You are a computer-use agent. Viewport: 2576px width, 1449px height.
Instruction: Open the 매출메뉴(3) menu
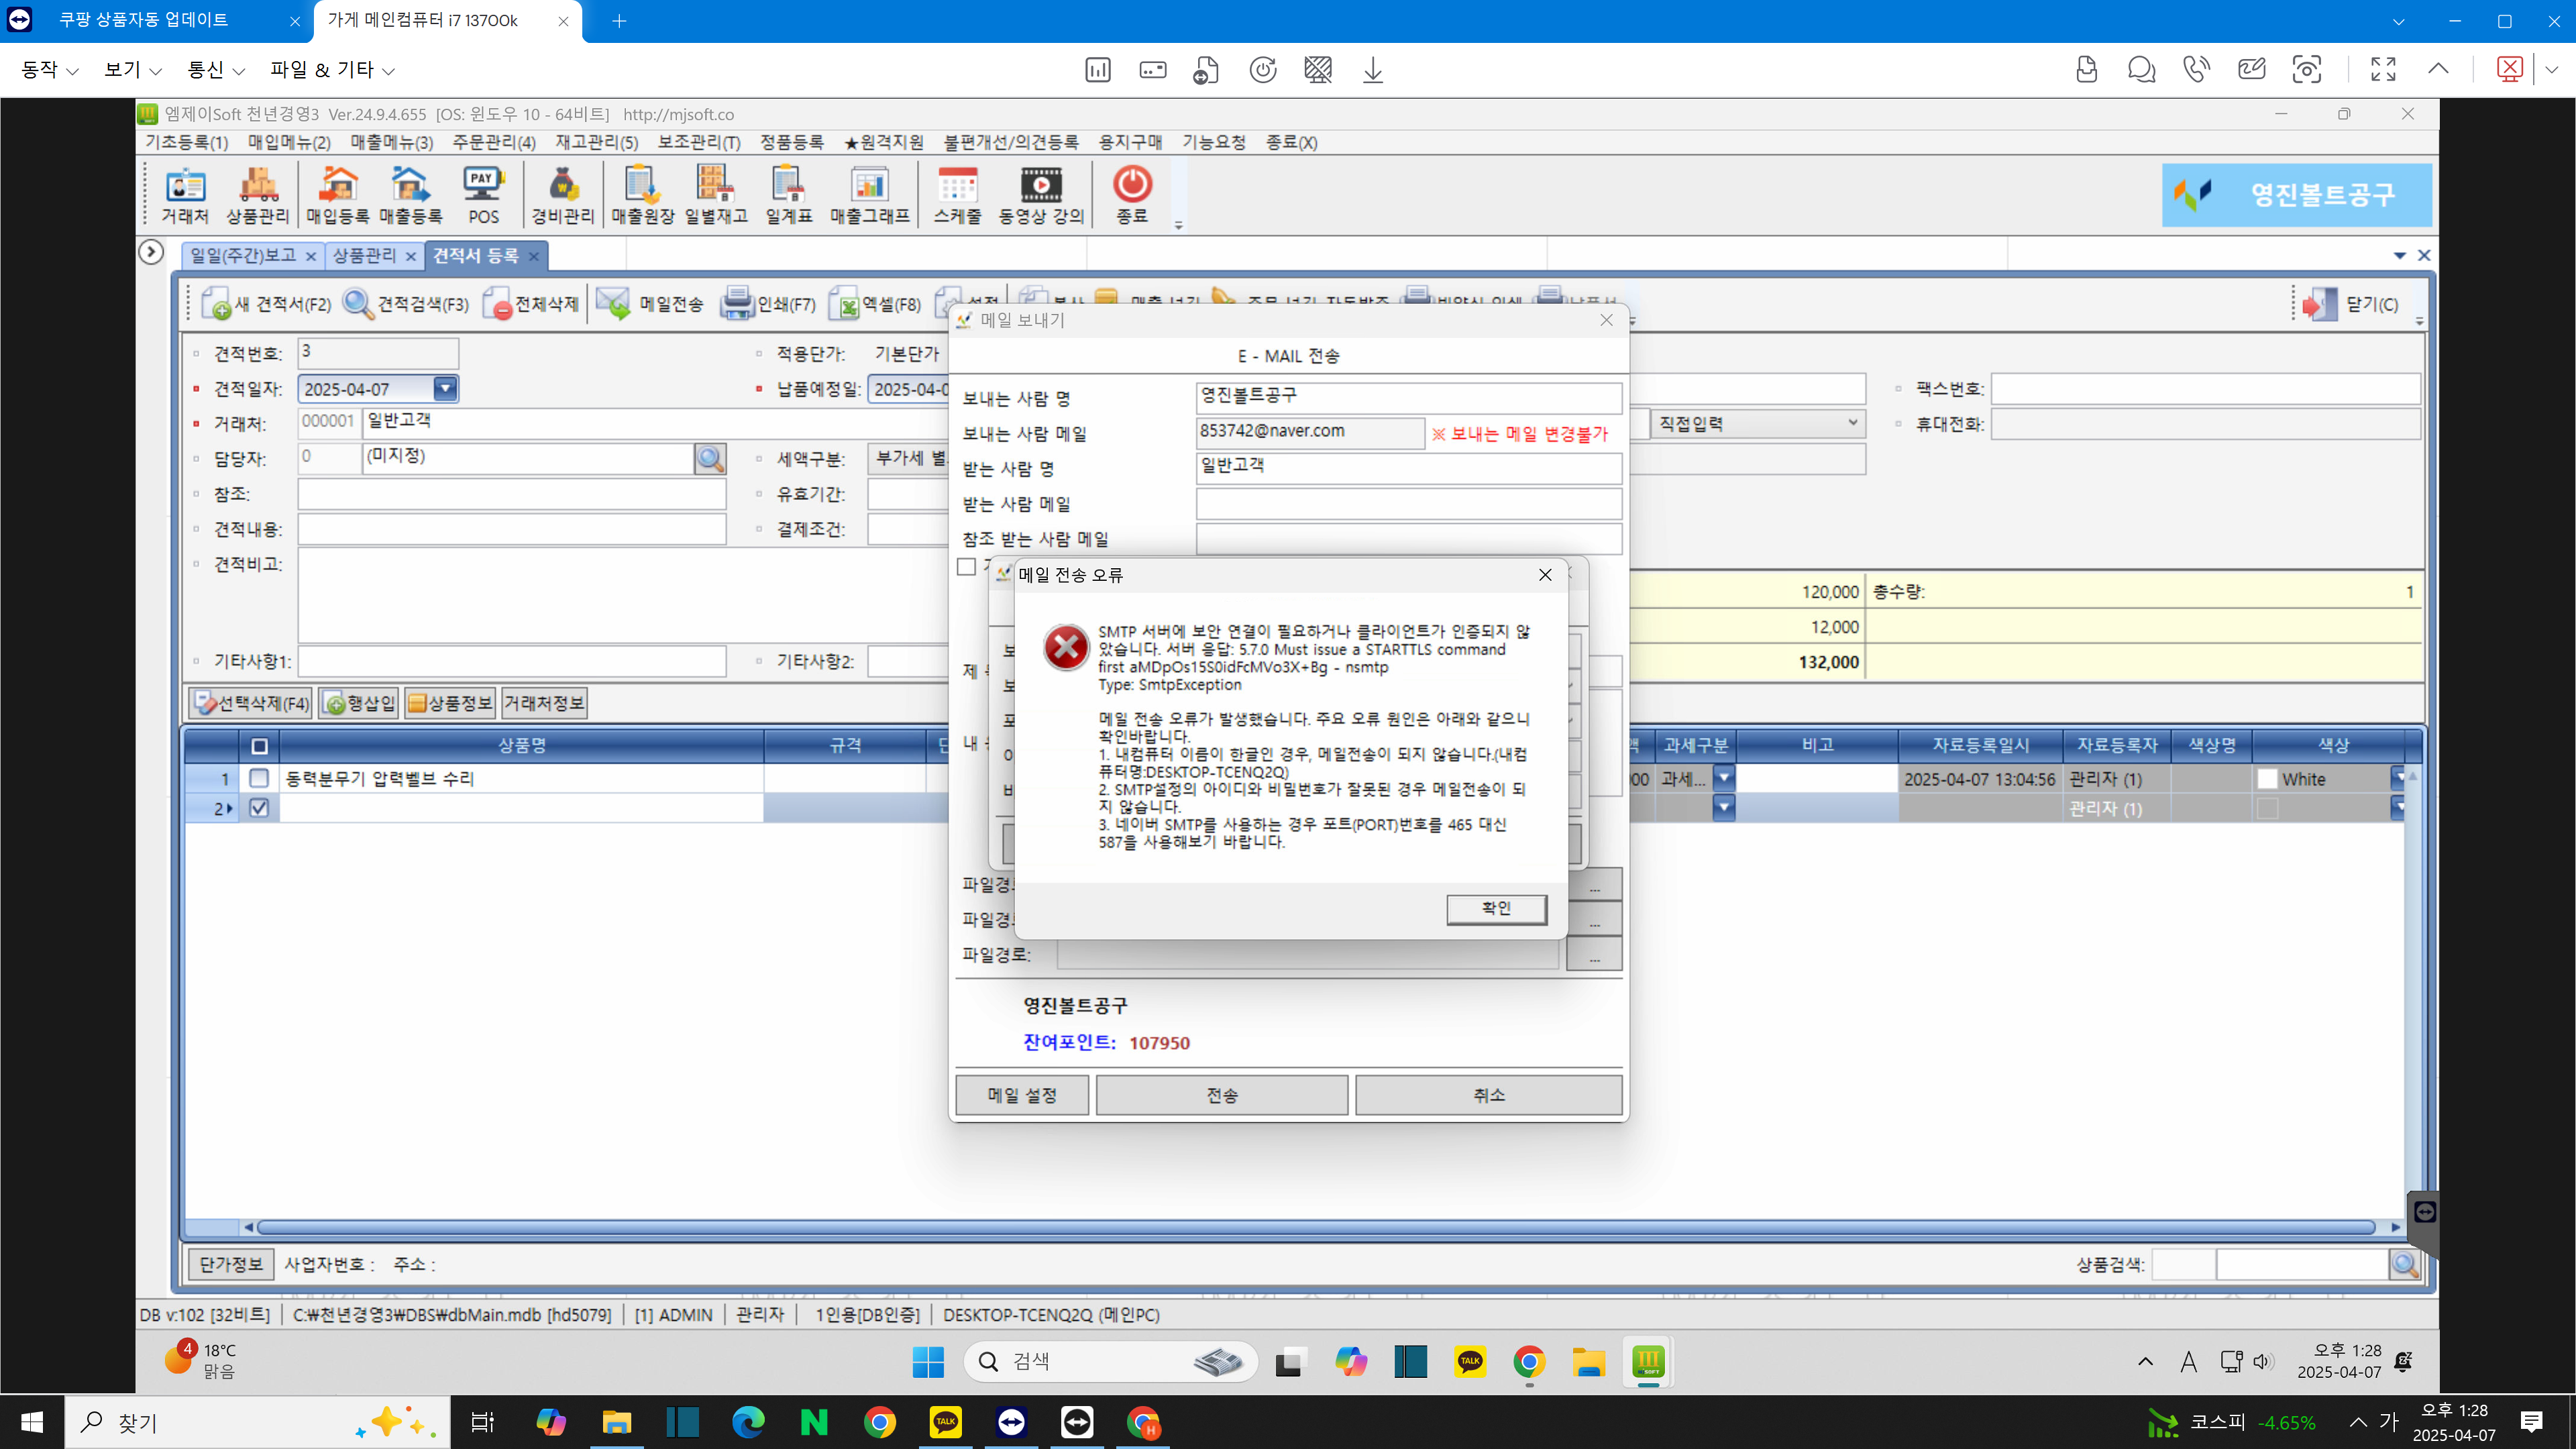click(391, 142)
